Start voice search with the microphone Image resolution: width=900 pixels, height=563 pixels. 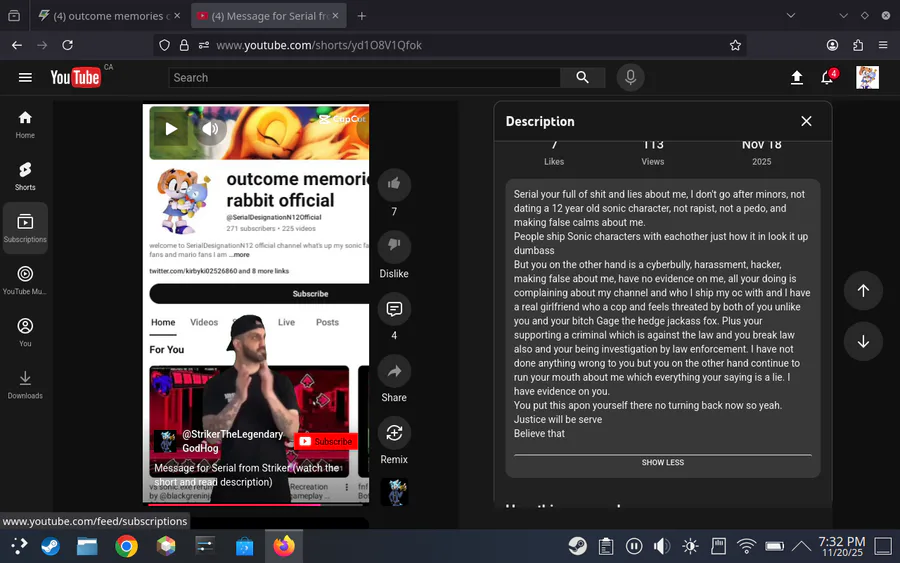(630, 77)
